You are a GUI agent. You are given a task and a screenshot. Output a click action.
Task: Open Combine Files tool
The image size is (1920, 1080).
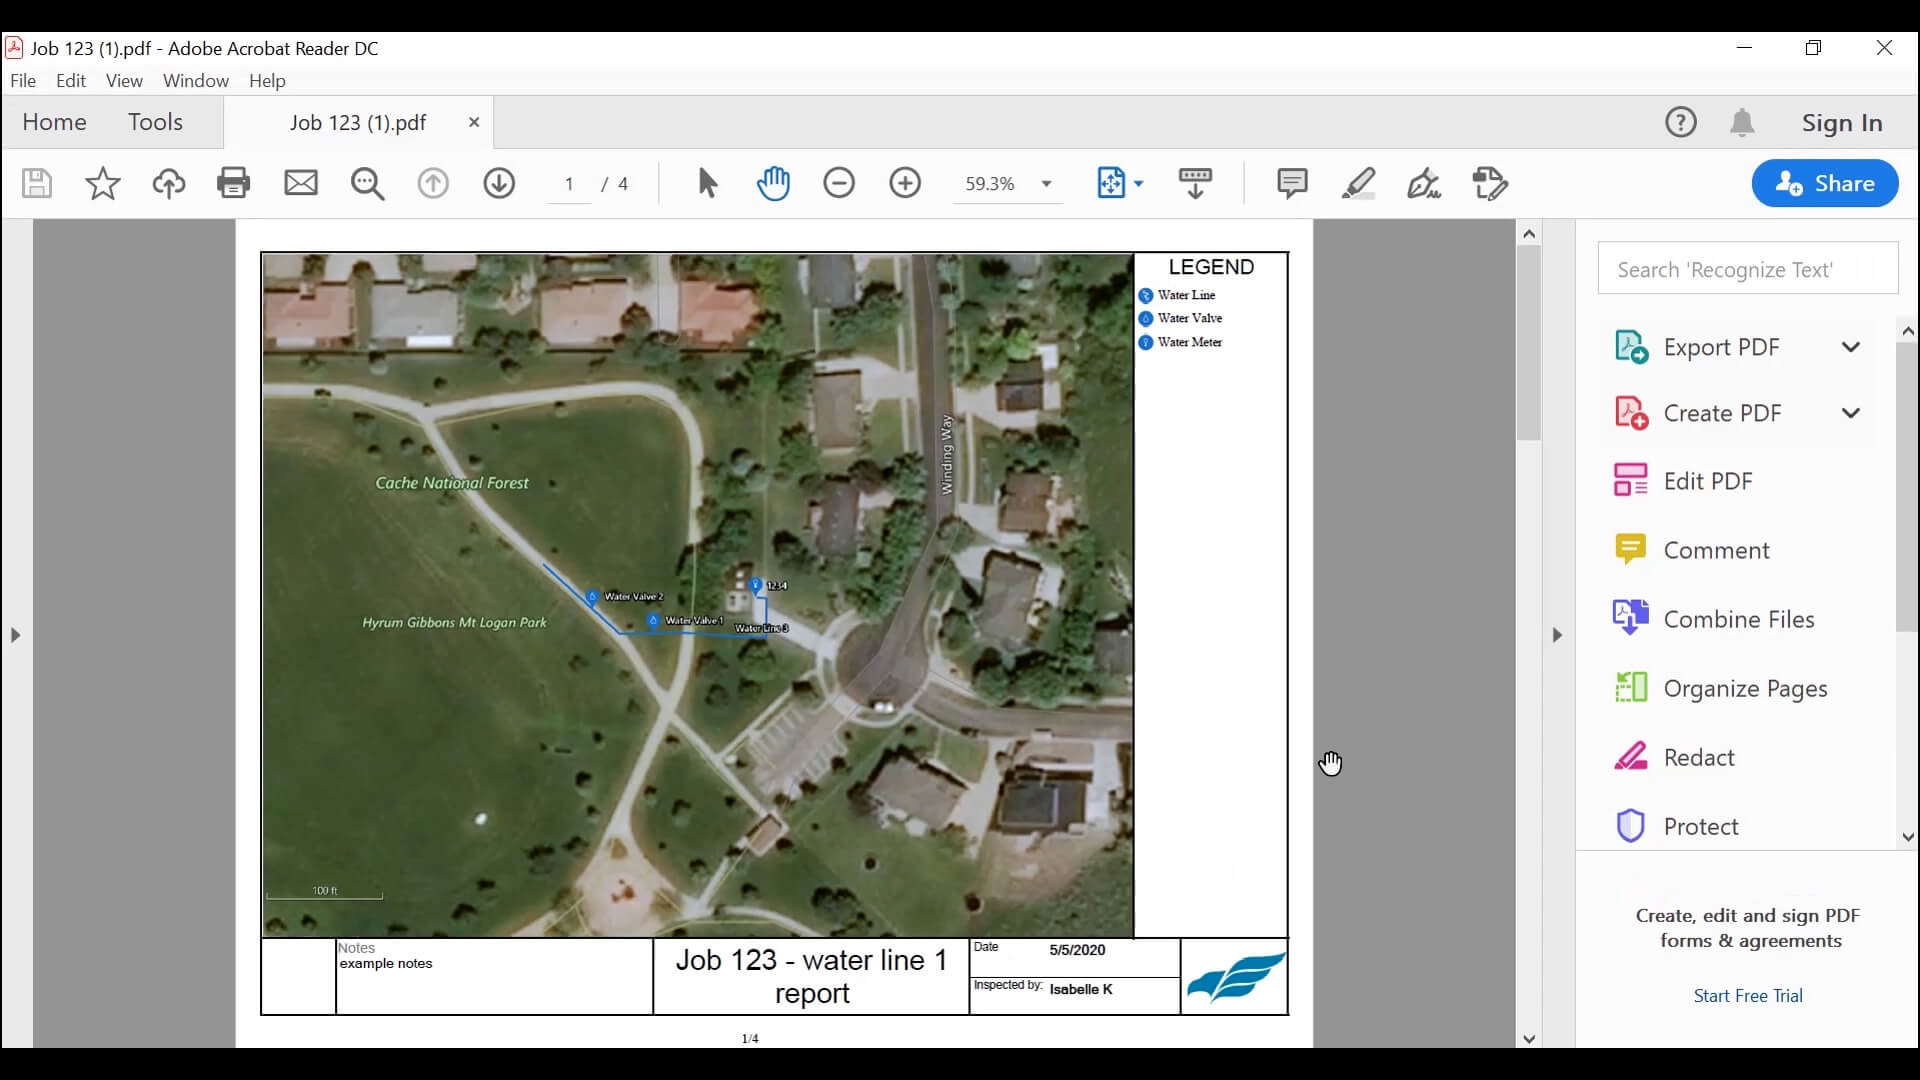pyautogui.click(x=1738, y=619)
